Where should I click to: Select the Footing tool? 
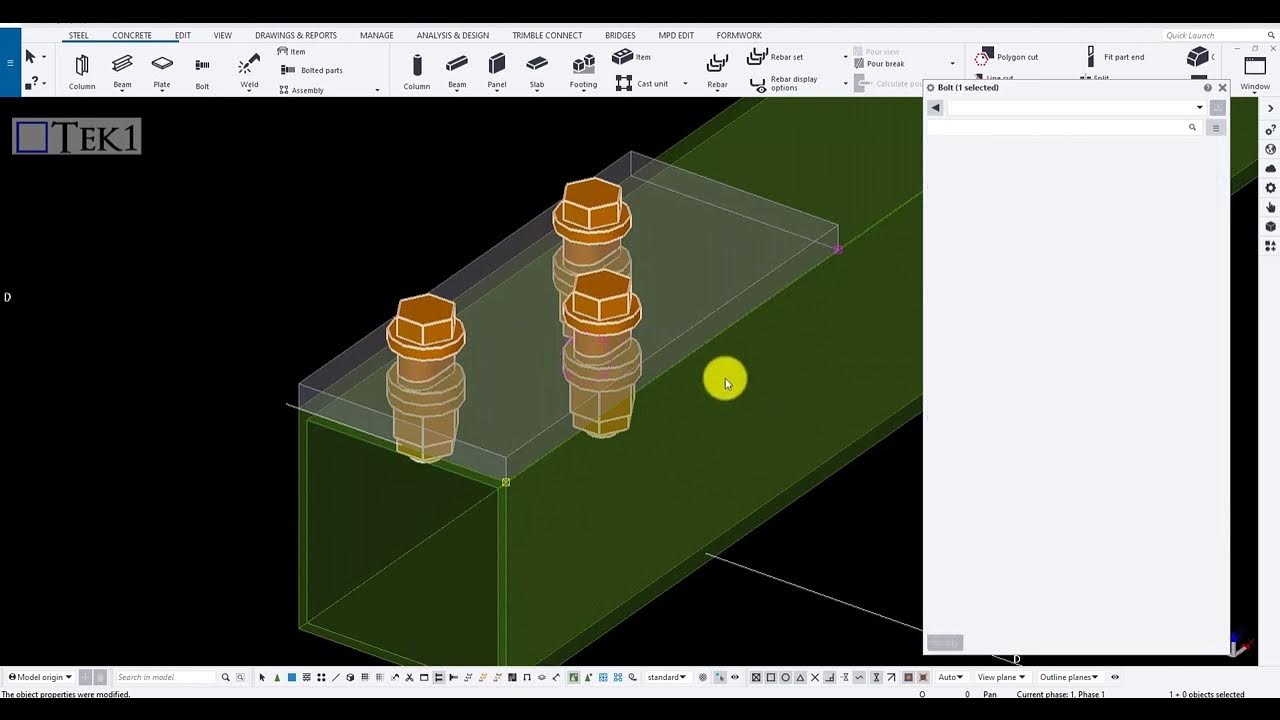[x=583, y=71]
